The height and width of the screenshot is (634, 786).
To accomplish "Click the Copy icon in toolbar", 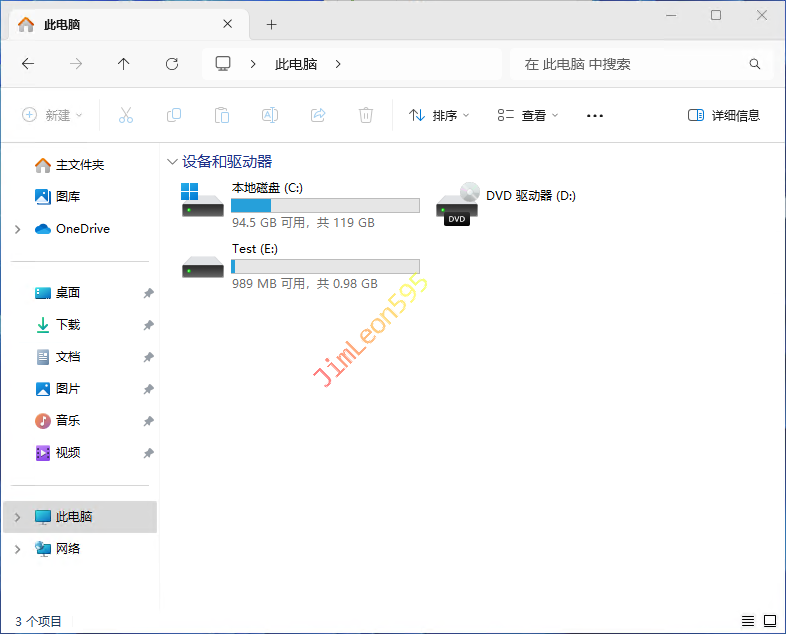I will point(174,116).
